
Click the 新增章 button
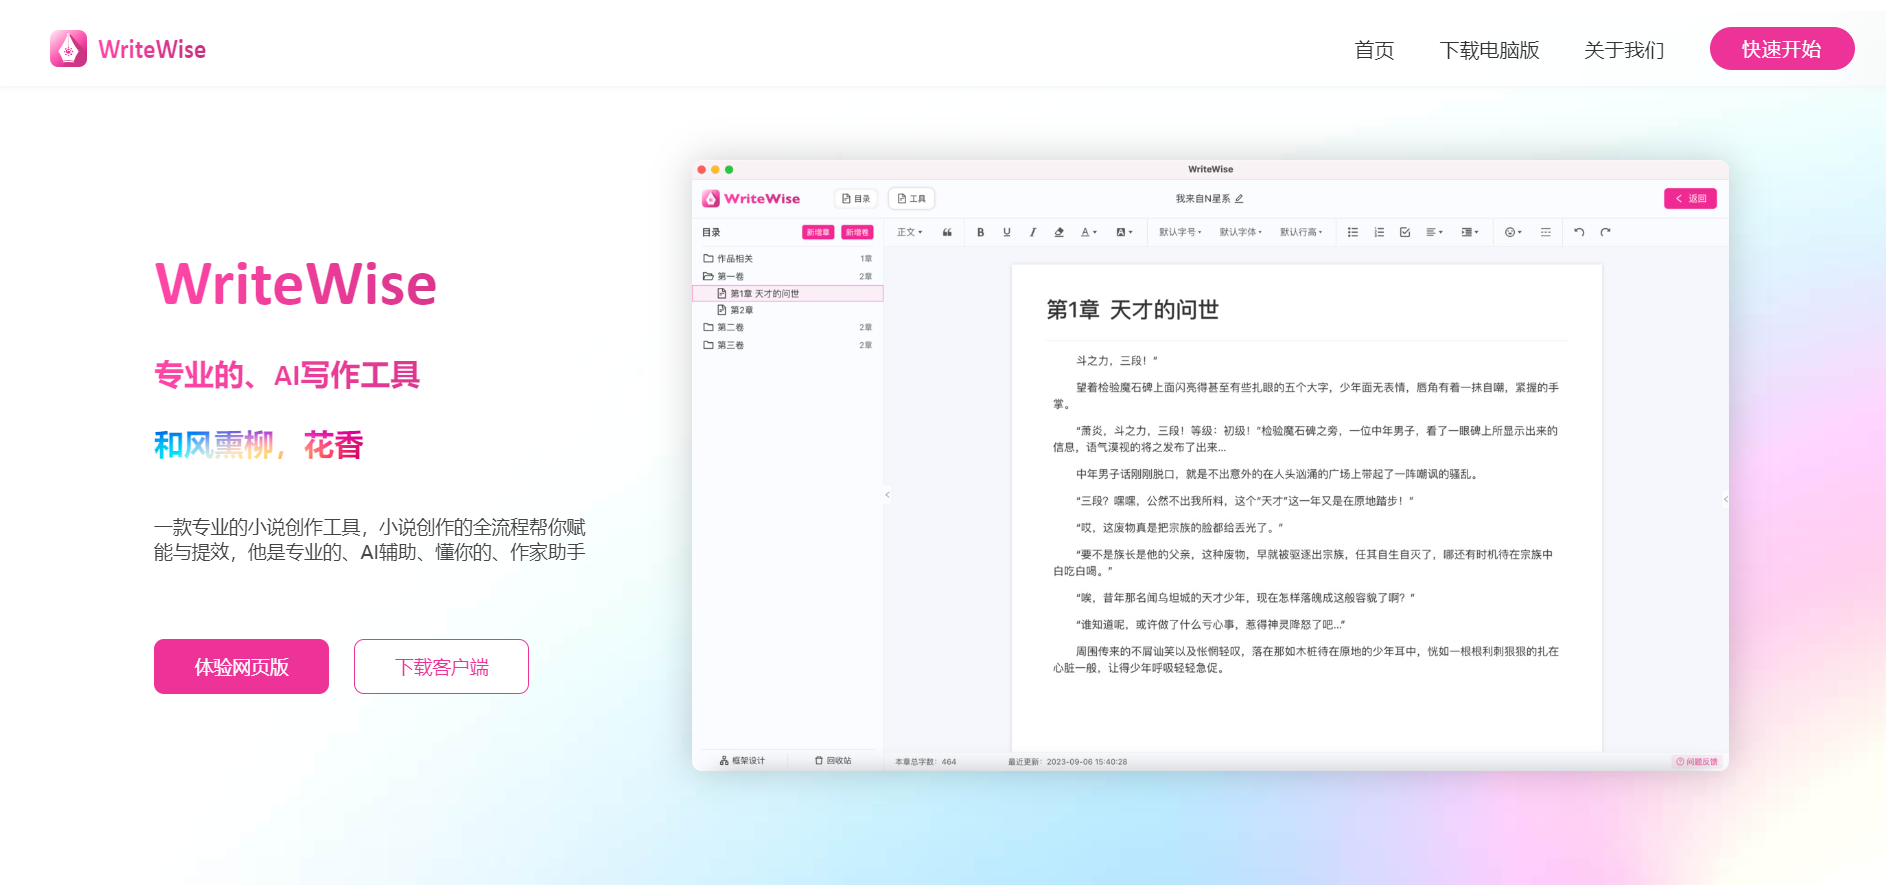[x=818, y=232]
